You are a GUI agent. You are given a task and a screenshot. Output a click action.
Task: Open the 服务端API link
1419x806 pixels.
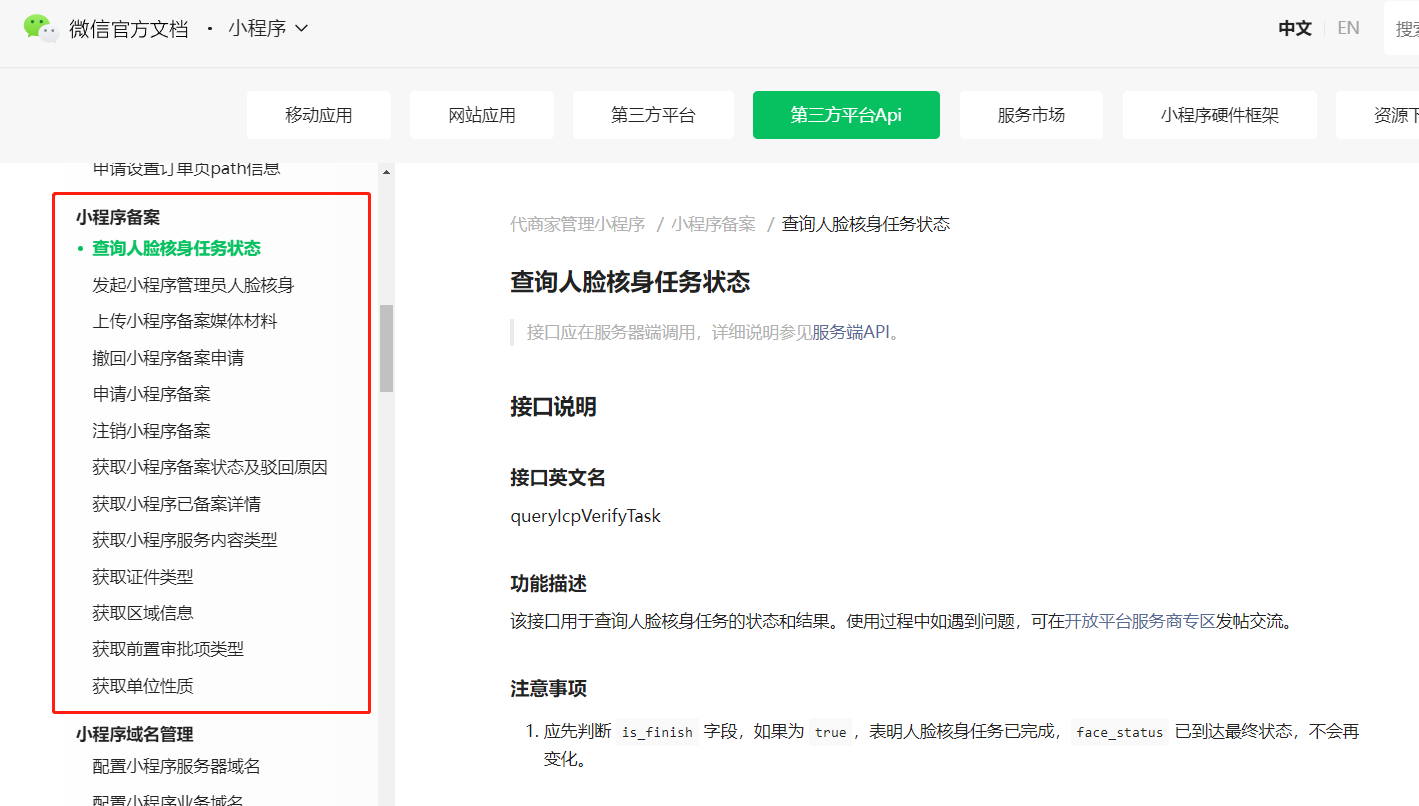point(850,332)
